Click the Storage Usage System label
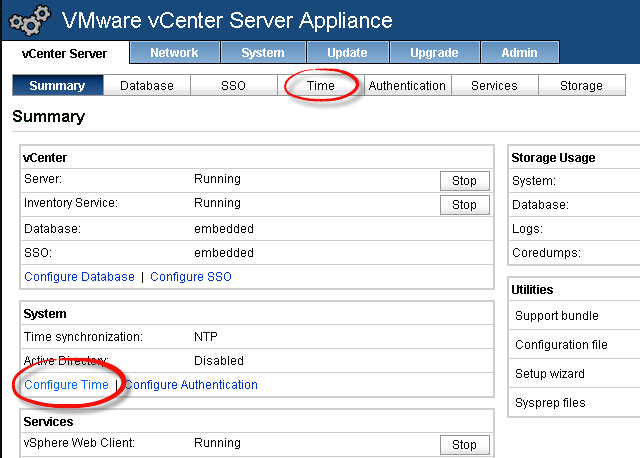Image resolution: width=640 pixels, height=458 pixels. (x=534, y=180)
